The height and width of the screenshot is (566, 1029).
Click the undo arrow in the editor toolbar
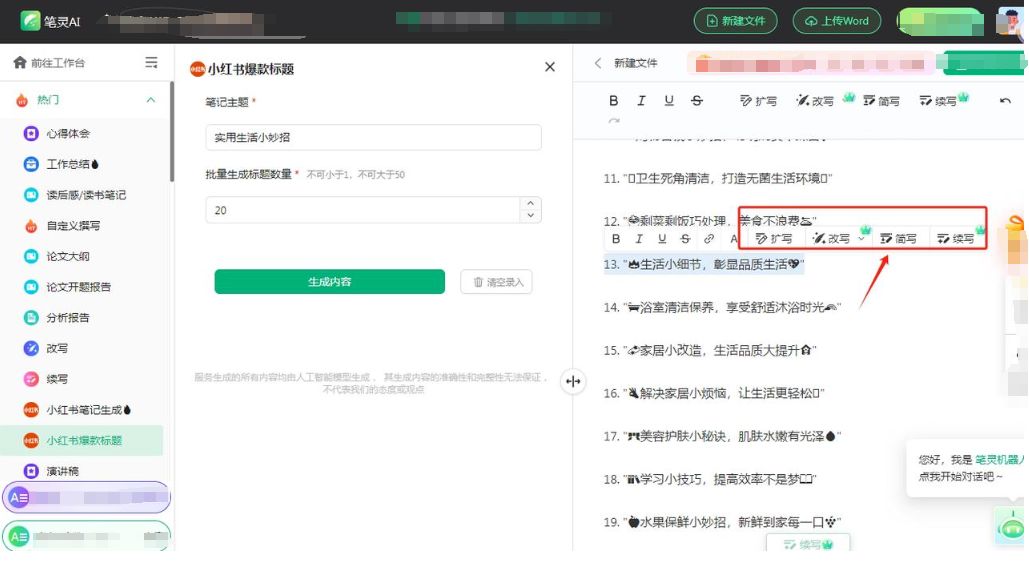[x=1005, y=100]
